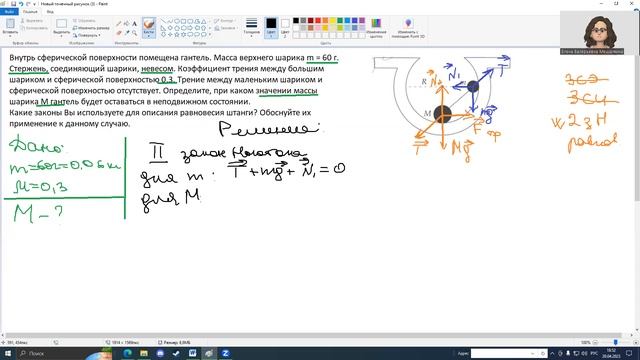Open Edit with Paint 3D

click(x=408, y=28)
